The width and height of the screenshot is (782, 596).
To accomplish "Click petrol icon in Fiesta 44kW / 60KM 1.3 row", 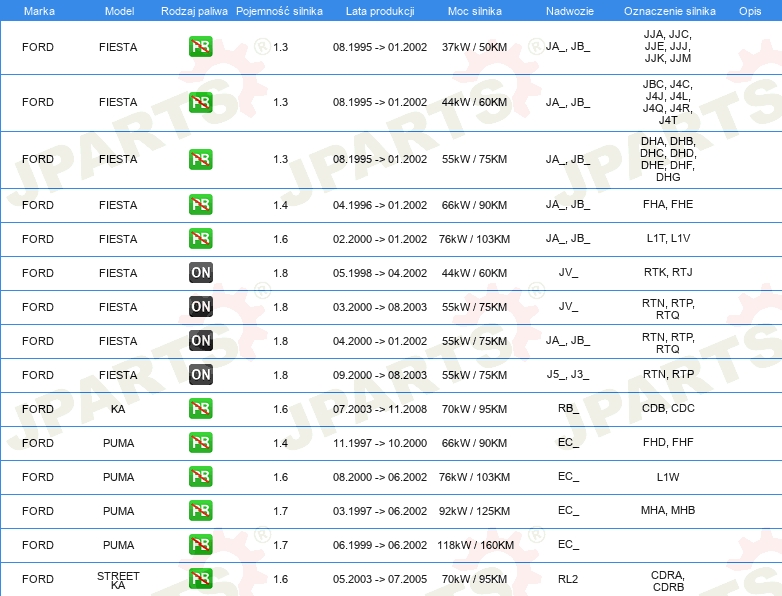I will click(x=200, y=102).
